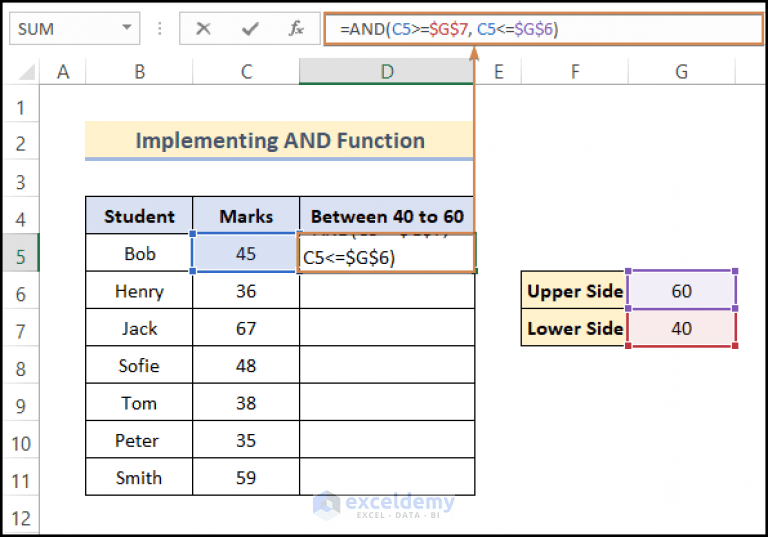Select column A header
Screen dimensions: 768x537
(63, 72)
